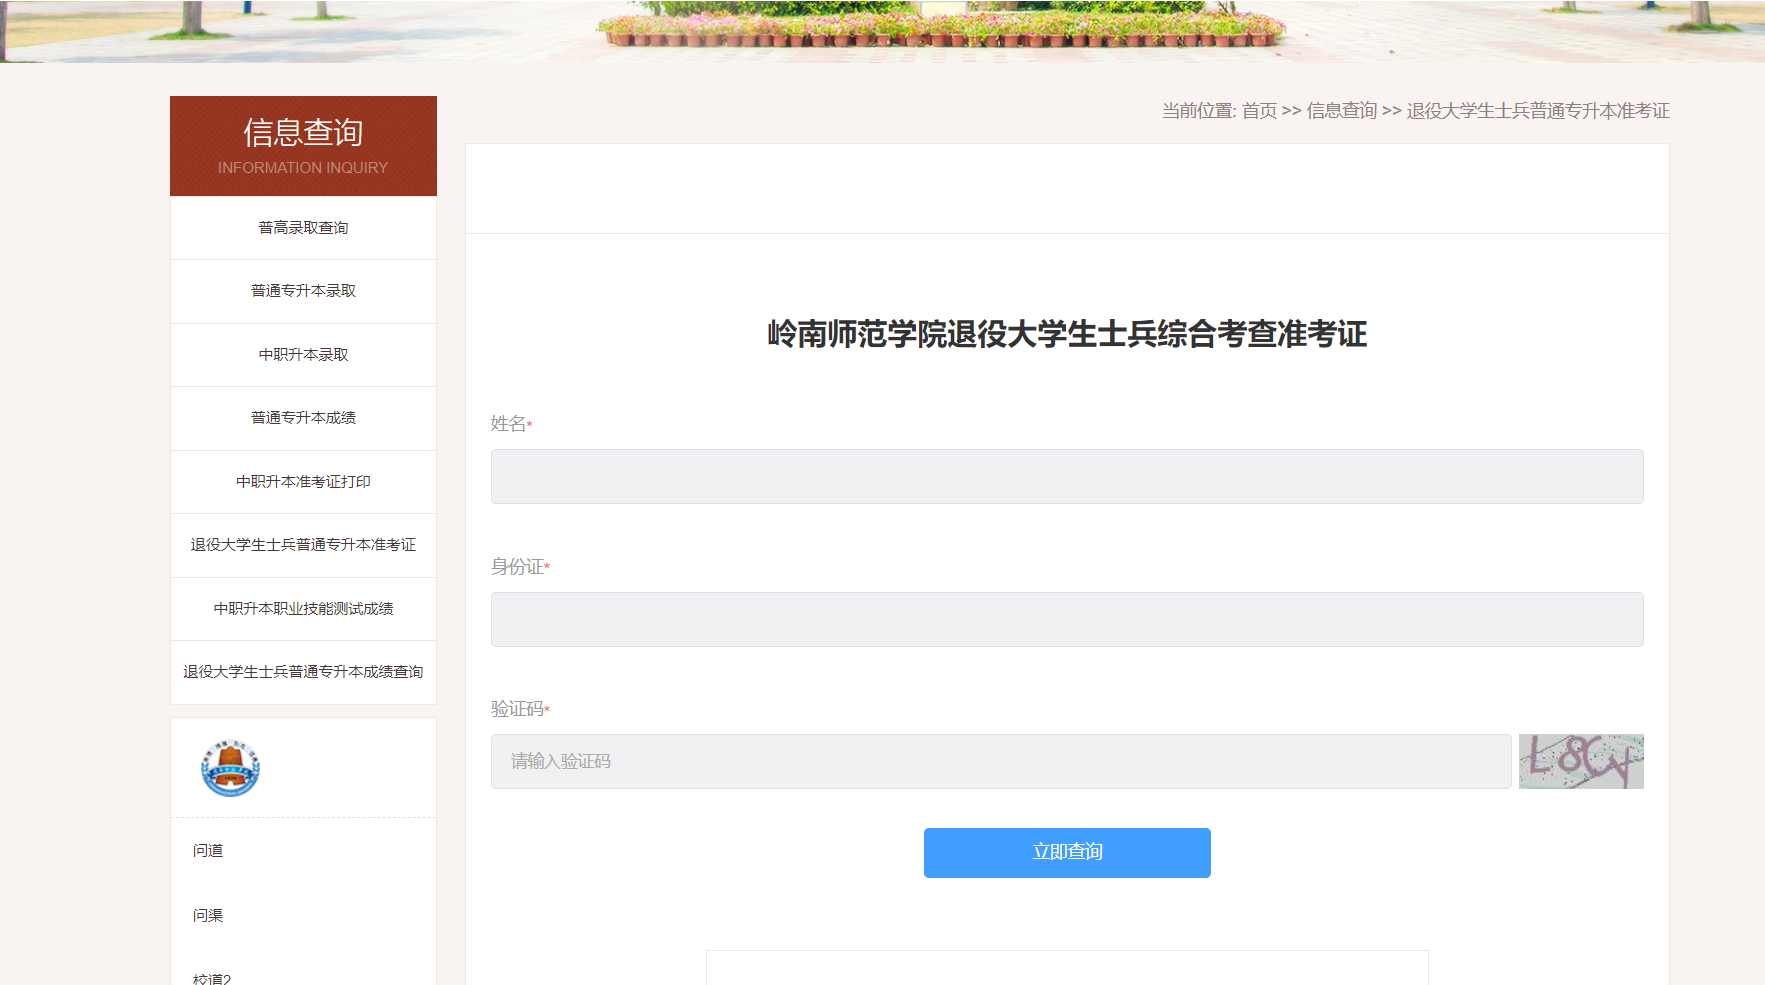Click the 验证码 input box
This screenshot has width=1765, height=985.
pos(1001,761)
